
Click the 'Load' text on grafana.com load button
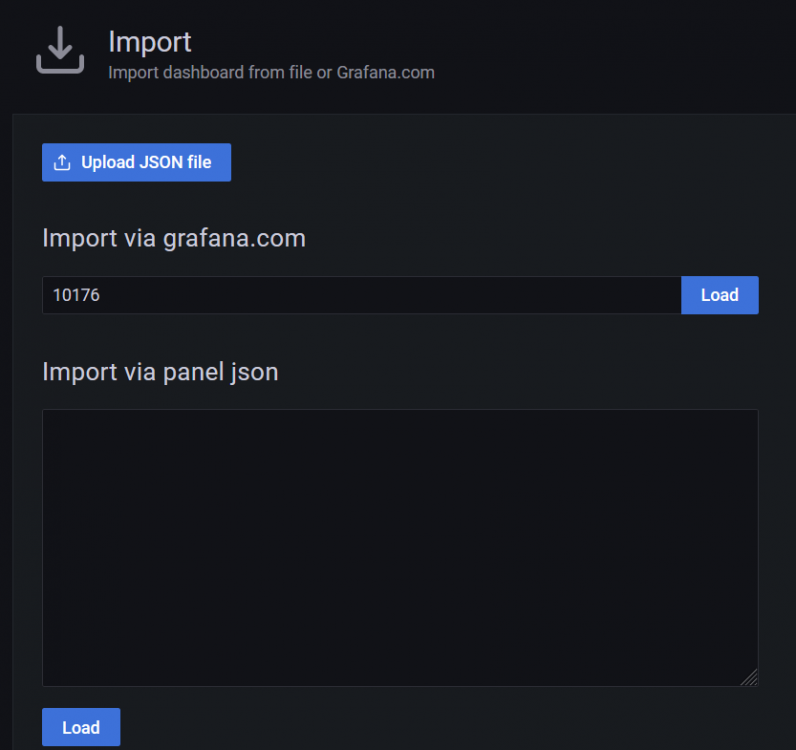(719, 295)
